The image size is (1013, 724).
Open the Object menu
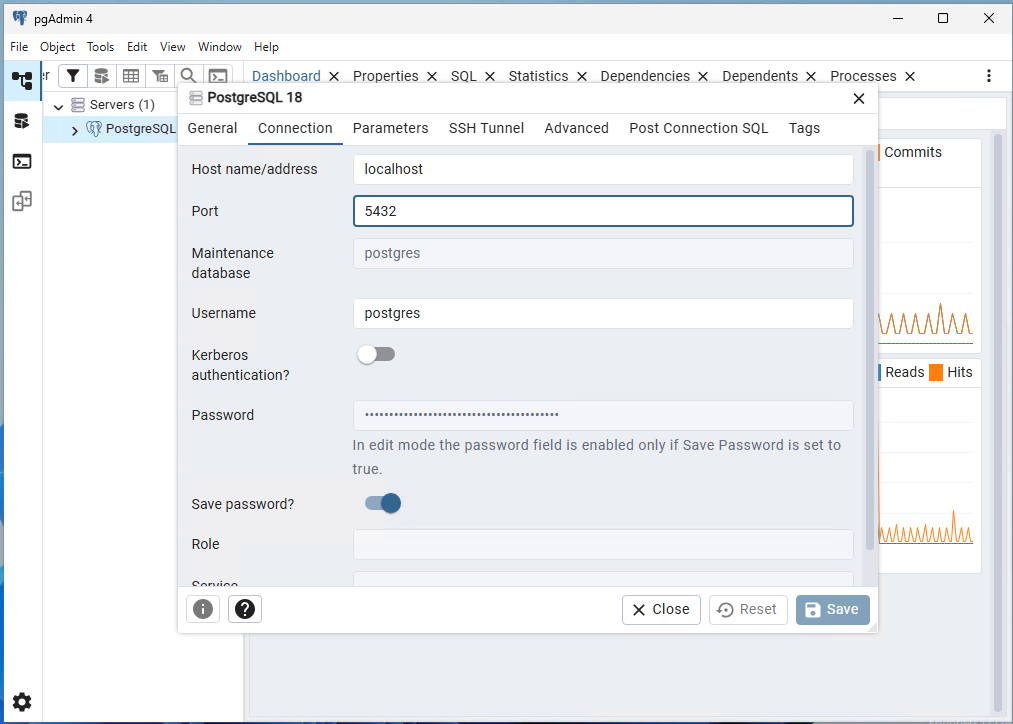[x=57, y=47]
